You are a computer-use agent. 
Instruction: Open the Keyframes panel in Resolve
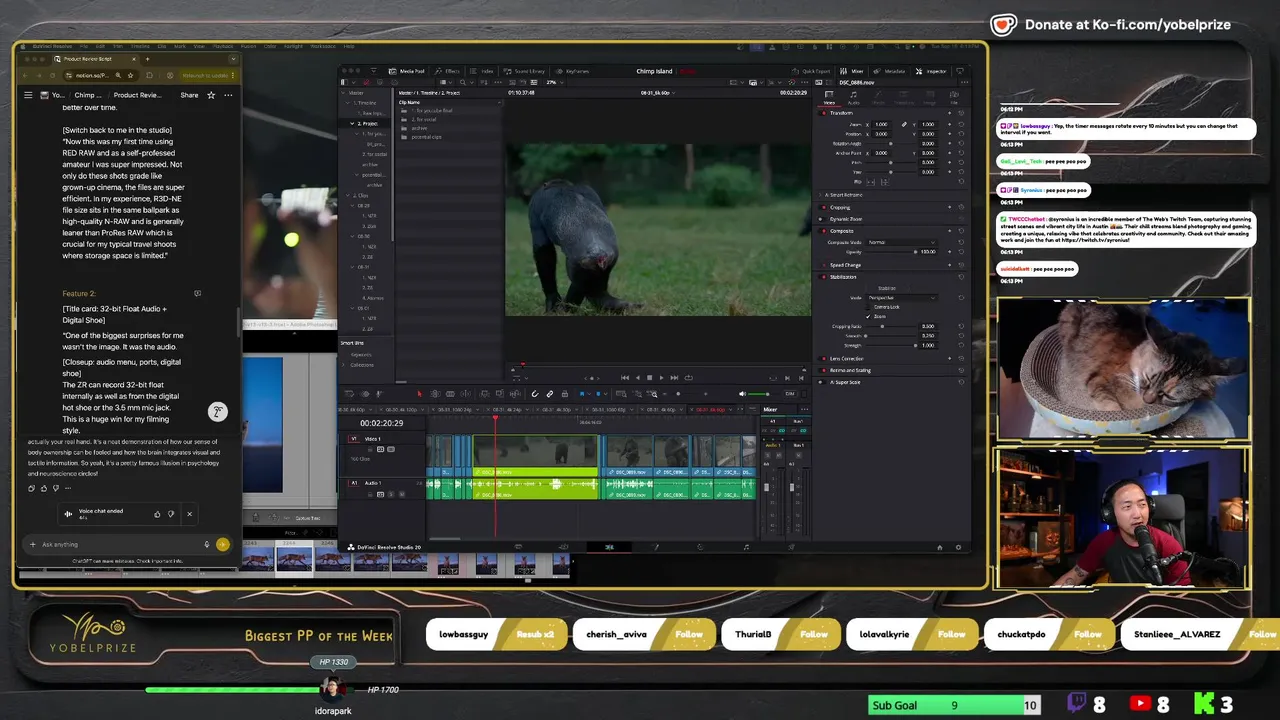tap(574, 71)
